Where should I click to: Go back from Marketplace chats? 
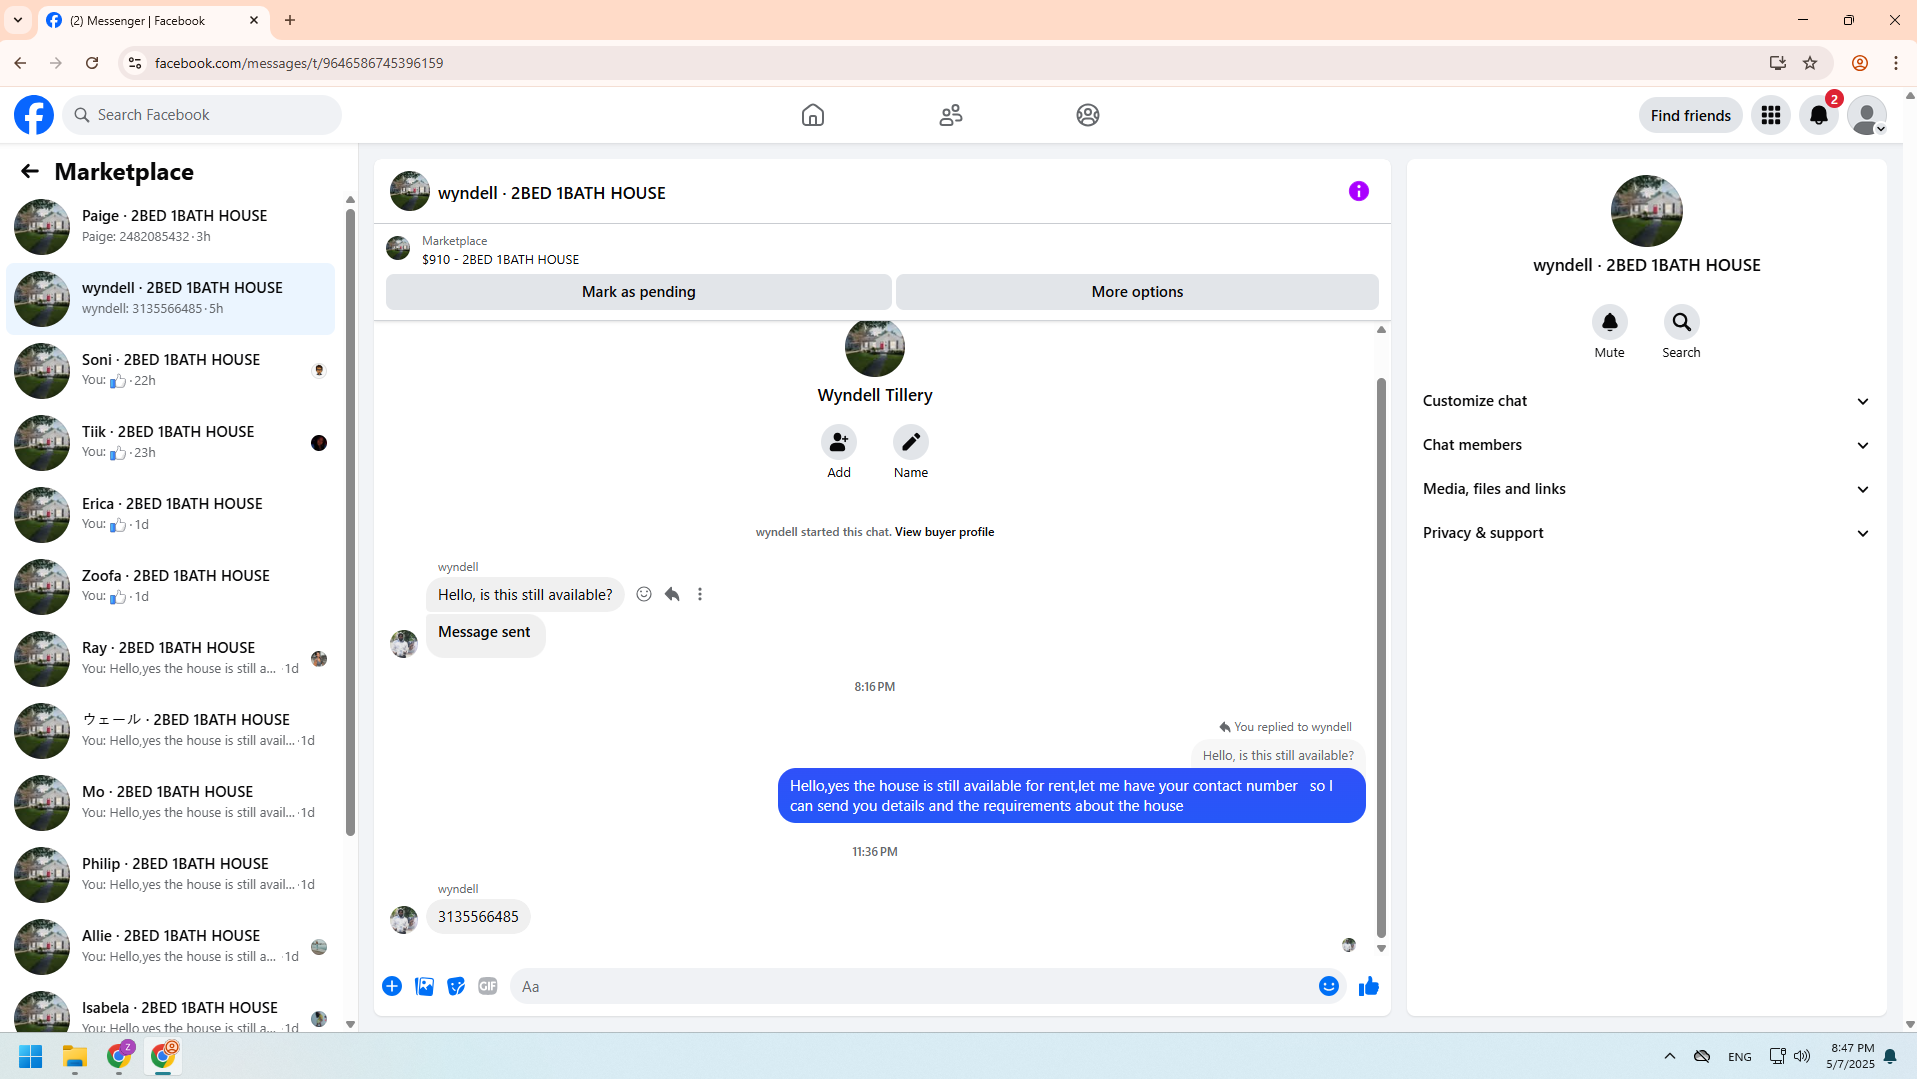click(x=29, y=171)
